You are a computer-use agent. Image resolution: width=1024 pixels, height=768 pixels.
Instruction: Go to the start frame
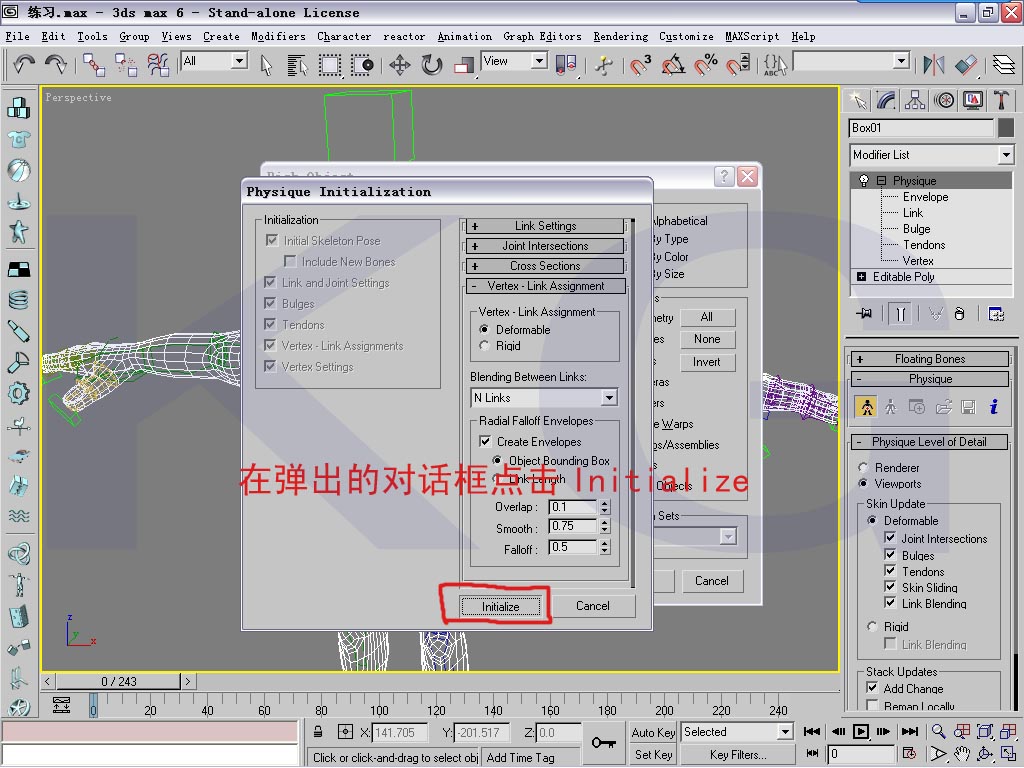pyautogui.click(x=812, y=731)
